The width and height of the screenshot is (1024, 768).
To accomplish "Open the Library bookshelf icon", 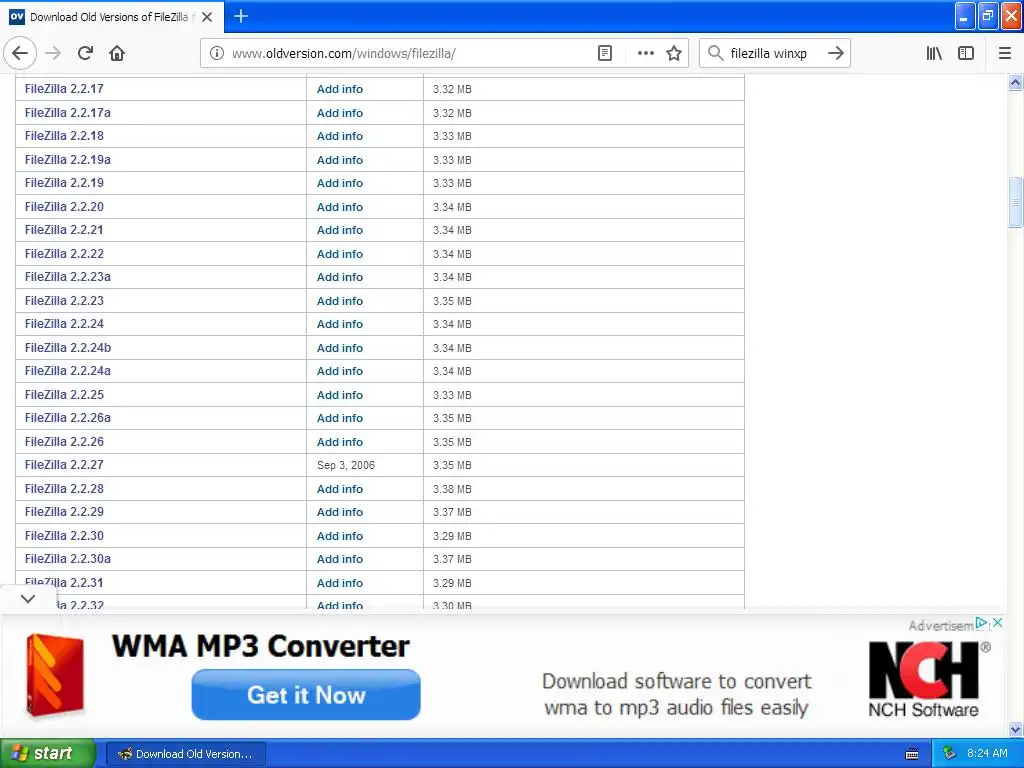I will coord(934,54).
